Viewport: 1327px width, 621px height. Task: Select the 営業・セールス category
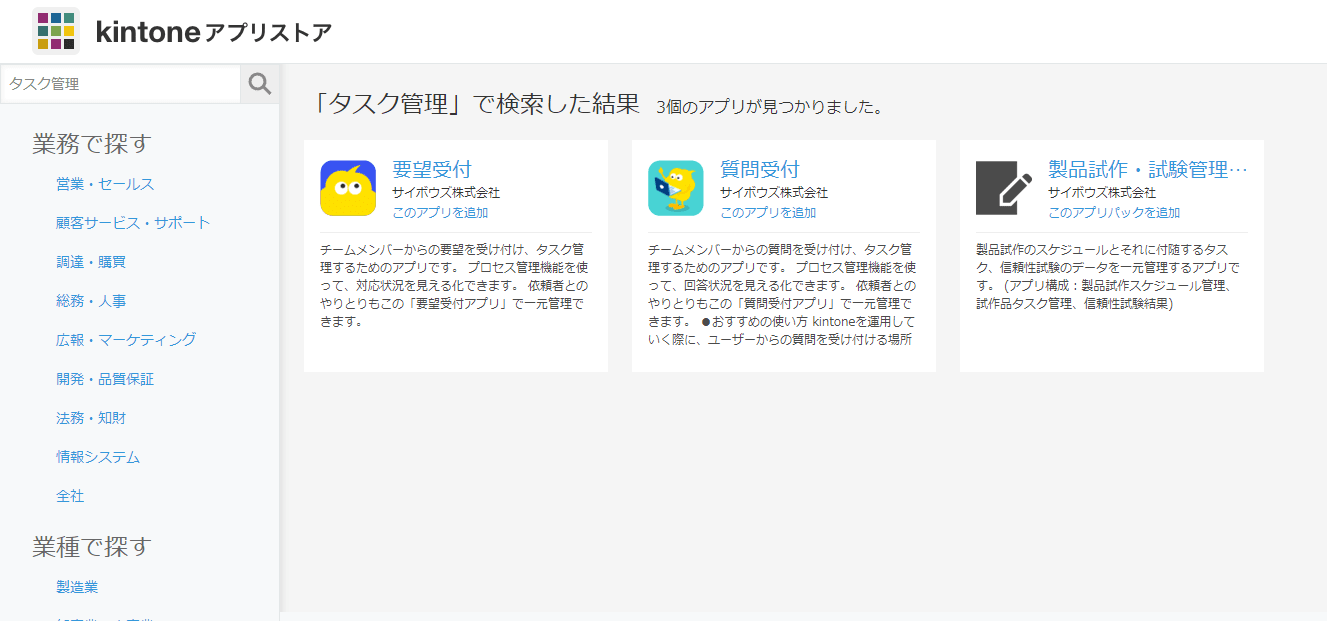[x=105, y=184]
